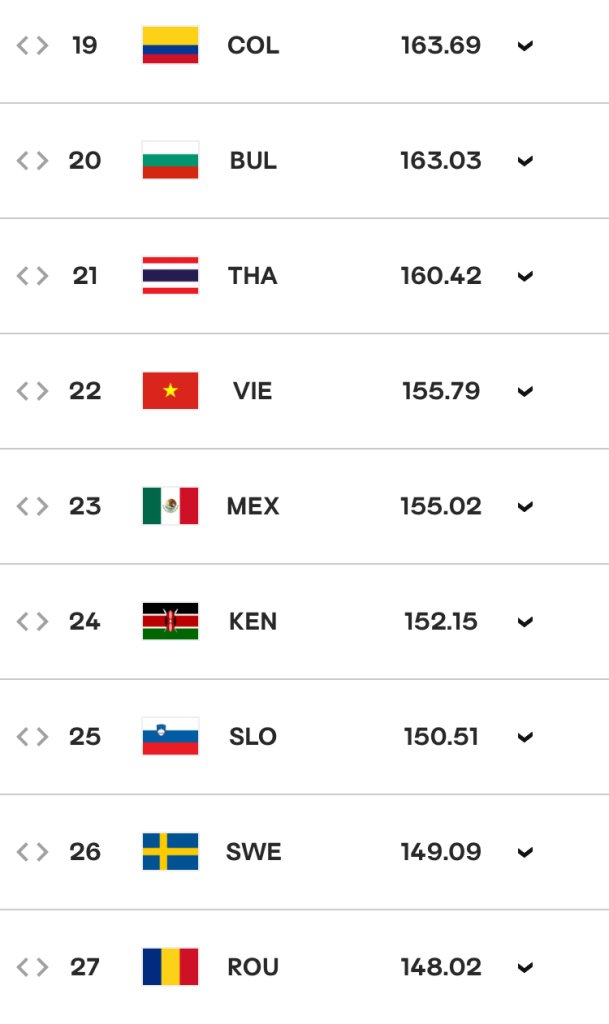Click the Kenya flag icon
Screen dimensions: 609x1024
click(170, 621)
